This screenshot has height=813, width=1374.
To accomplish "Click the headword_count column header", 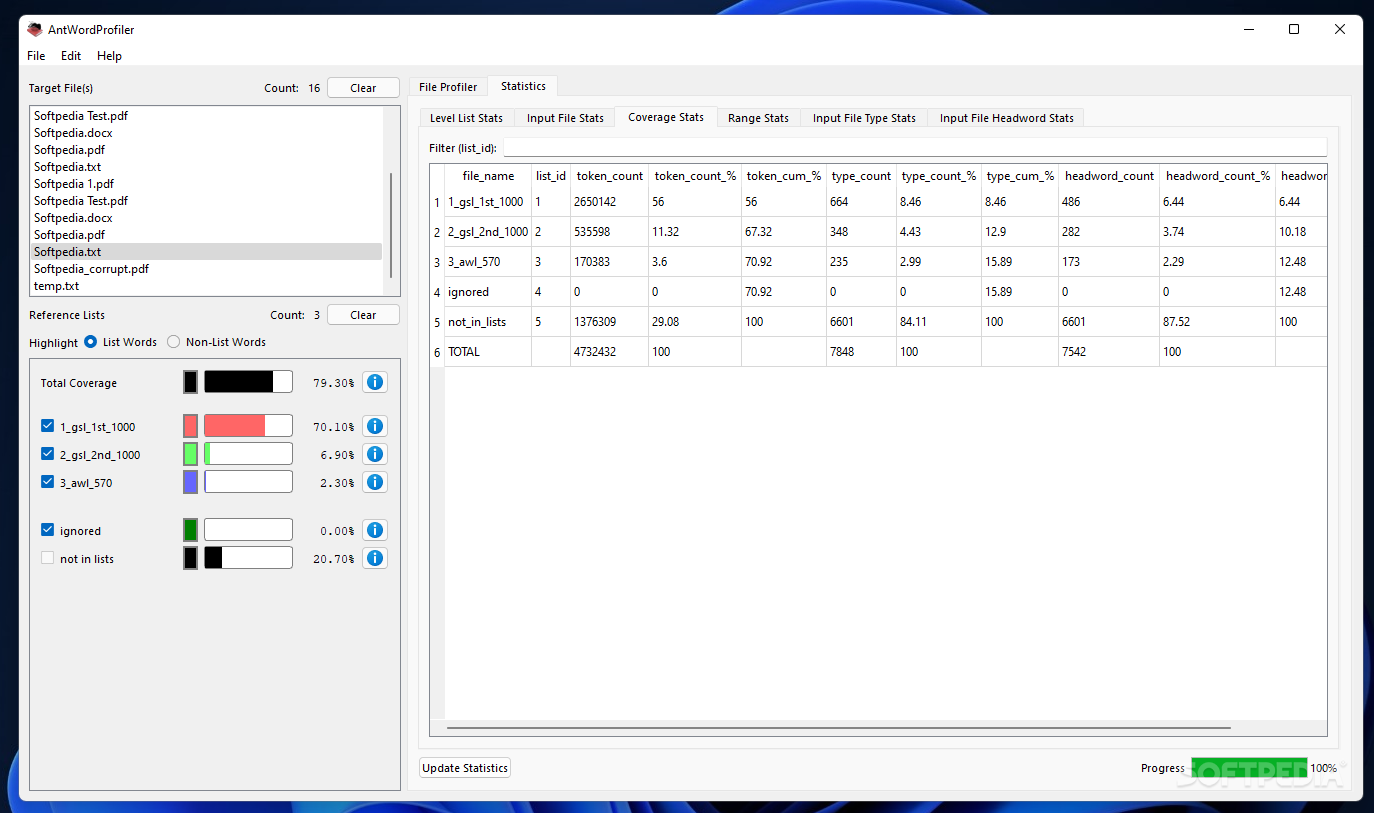I will [1109, 176].
